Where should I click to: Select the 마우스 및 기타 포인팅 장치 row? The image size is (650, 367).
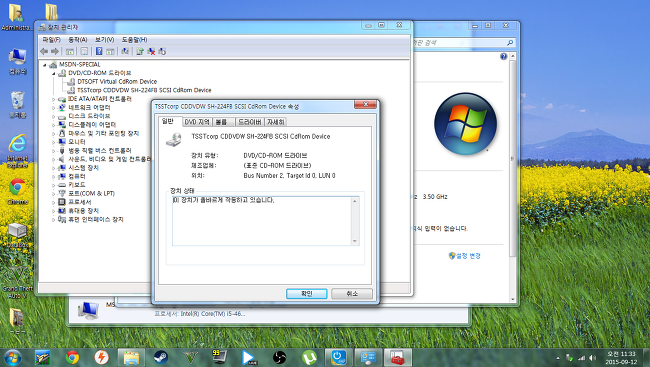[103, 134]
